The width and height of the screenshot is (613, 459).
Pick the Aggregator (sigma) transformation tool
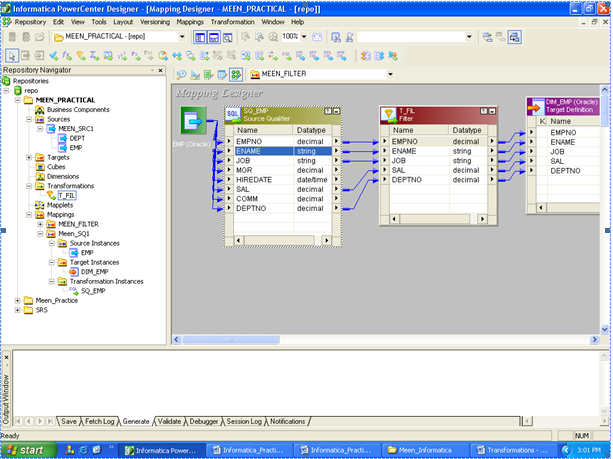95,56
